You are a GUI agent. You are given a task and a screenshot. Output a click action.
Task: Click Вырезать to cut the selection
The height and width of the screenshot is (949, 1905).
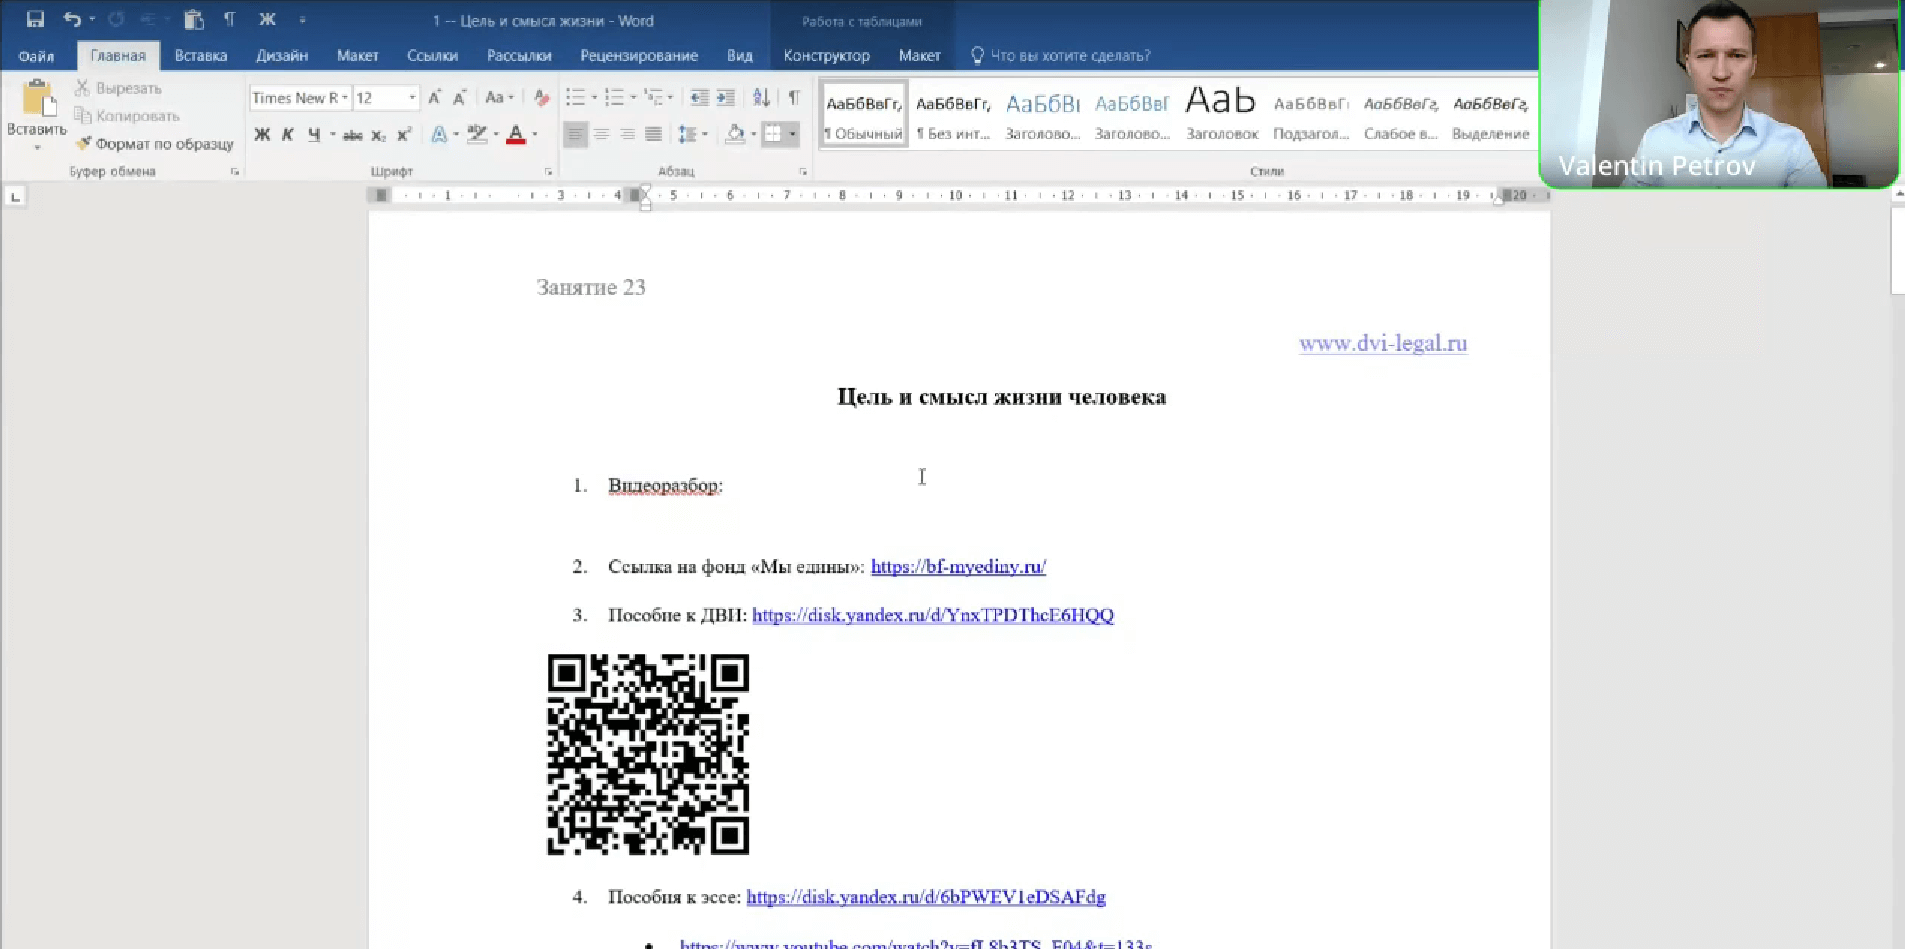coord(118,88)
